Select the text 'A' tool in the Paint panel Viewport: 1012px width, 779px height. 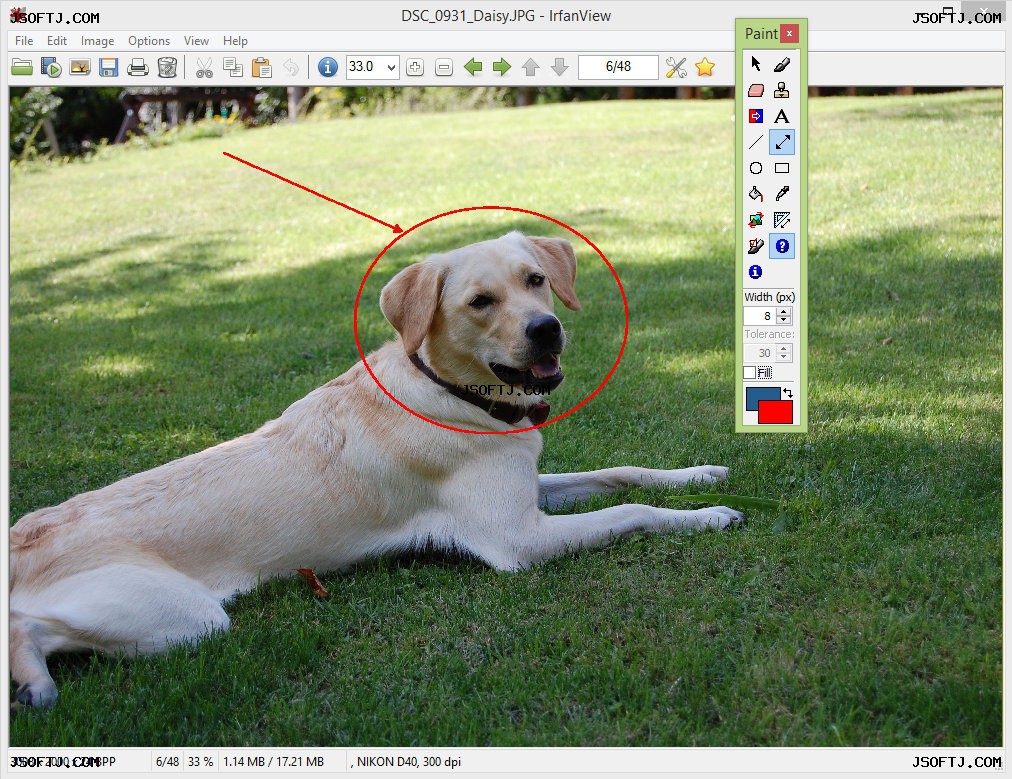(x=782, y=116)
